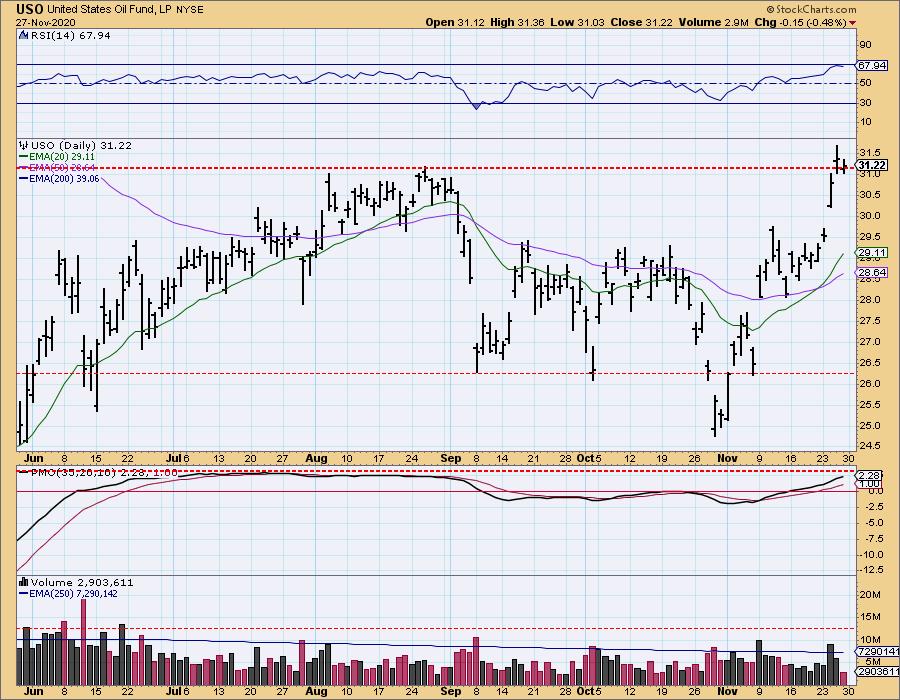Viewport: 900px width, 700px height.
Task: Click the -12.5 PMO axis label
Action: (x=870, y=570)
